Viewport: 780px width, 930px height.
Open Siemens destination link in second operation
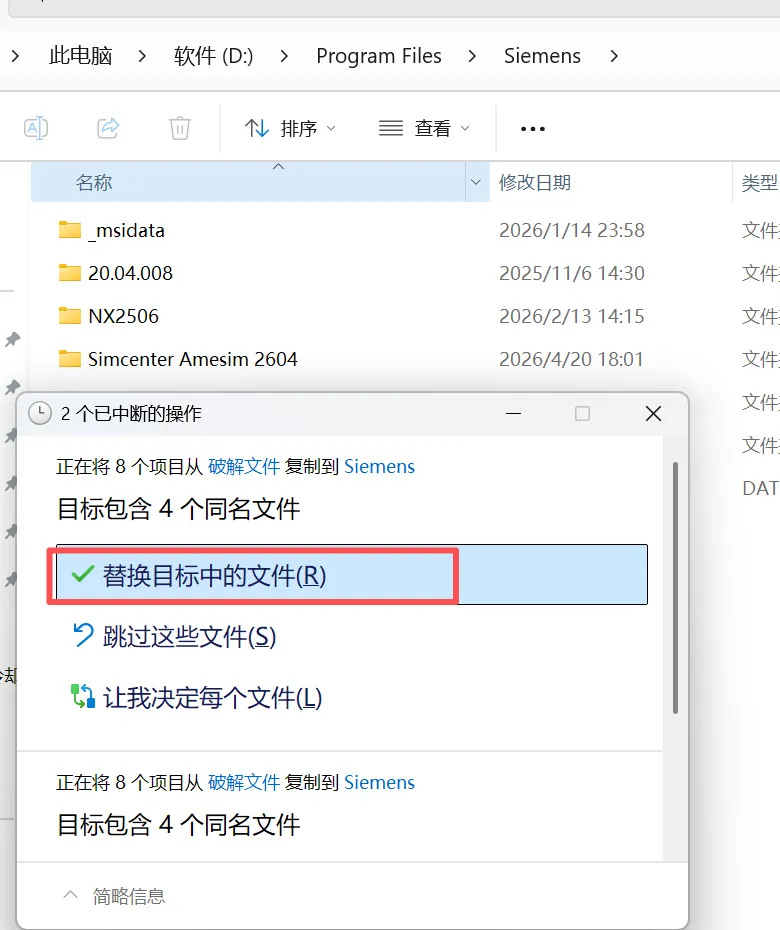tap(379, 783)
